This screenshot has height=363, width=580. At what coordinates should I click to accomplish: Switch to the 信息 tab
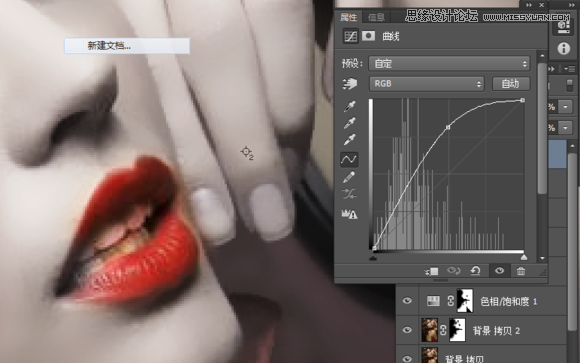(x=376, y=17)
